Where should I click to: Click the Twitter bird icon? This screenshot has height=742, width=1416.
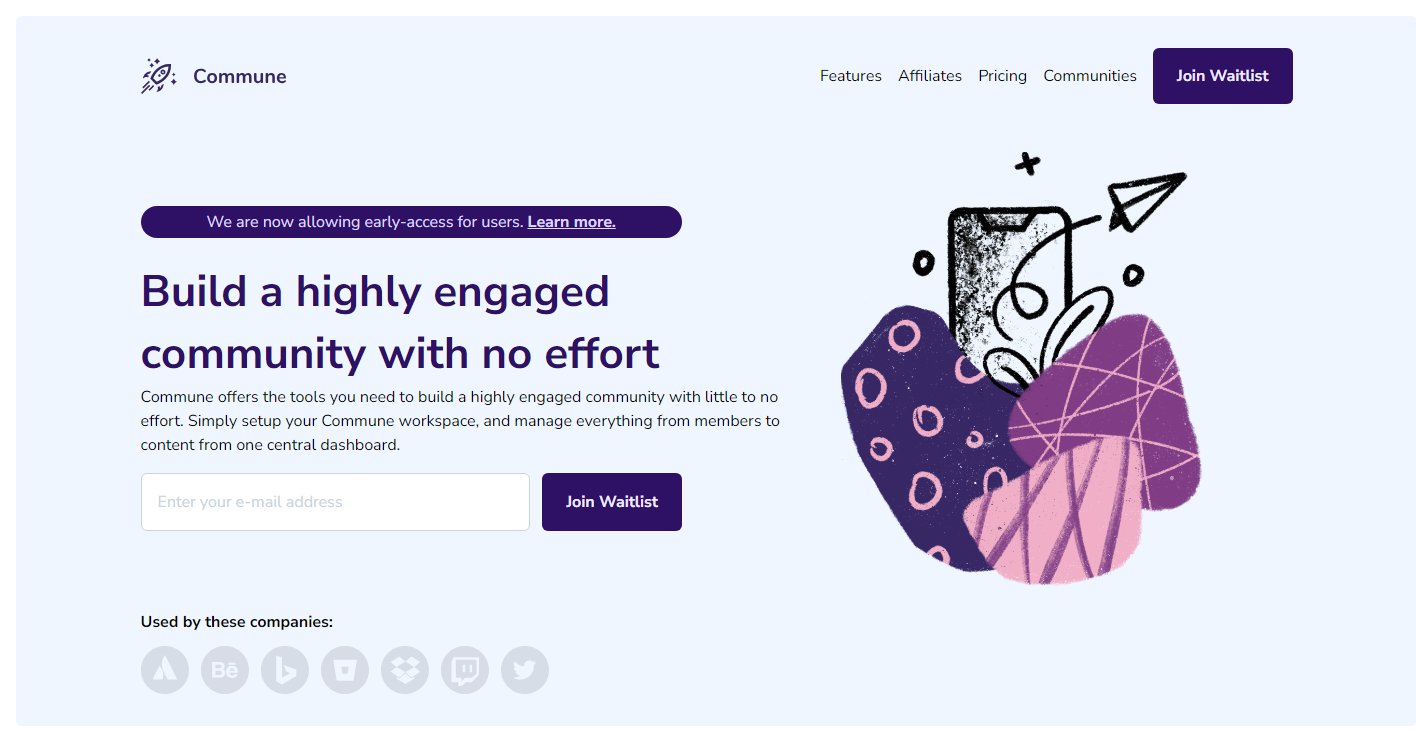click(525, 670)
